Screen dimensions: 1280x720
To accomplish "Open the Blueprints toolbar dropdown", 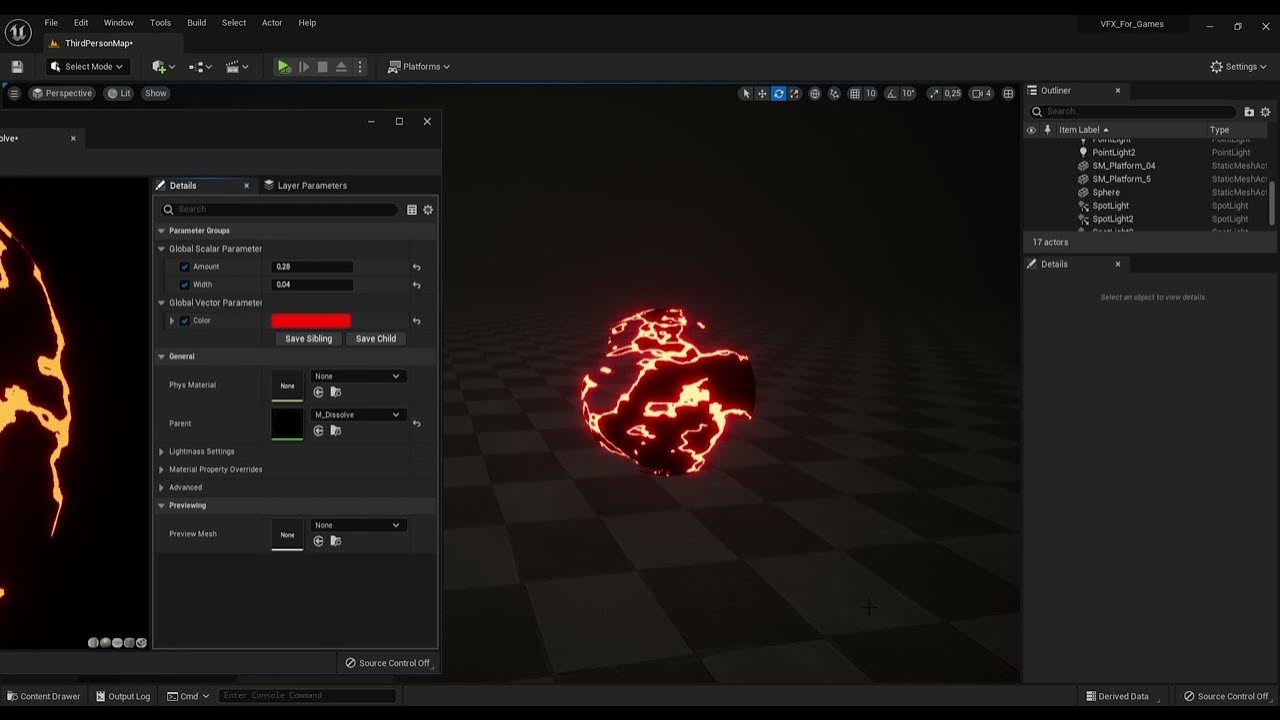I will pyautogui.click(x=200, y=67).
